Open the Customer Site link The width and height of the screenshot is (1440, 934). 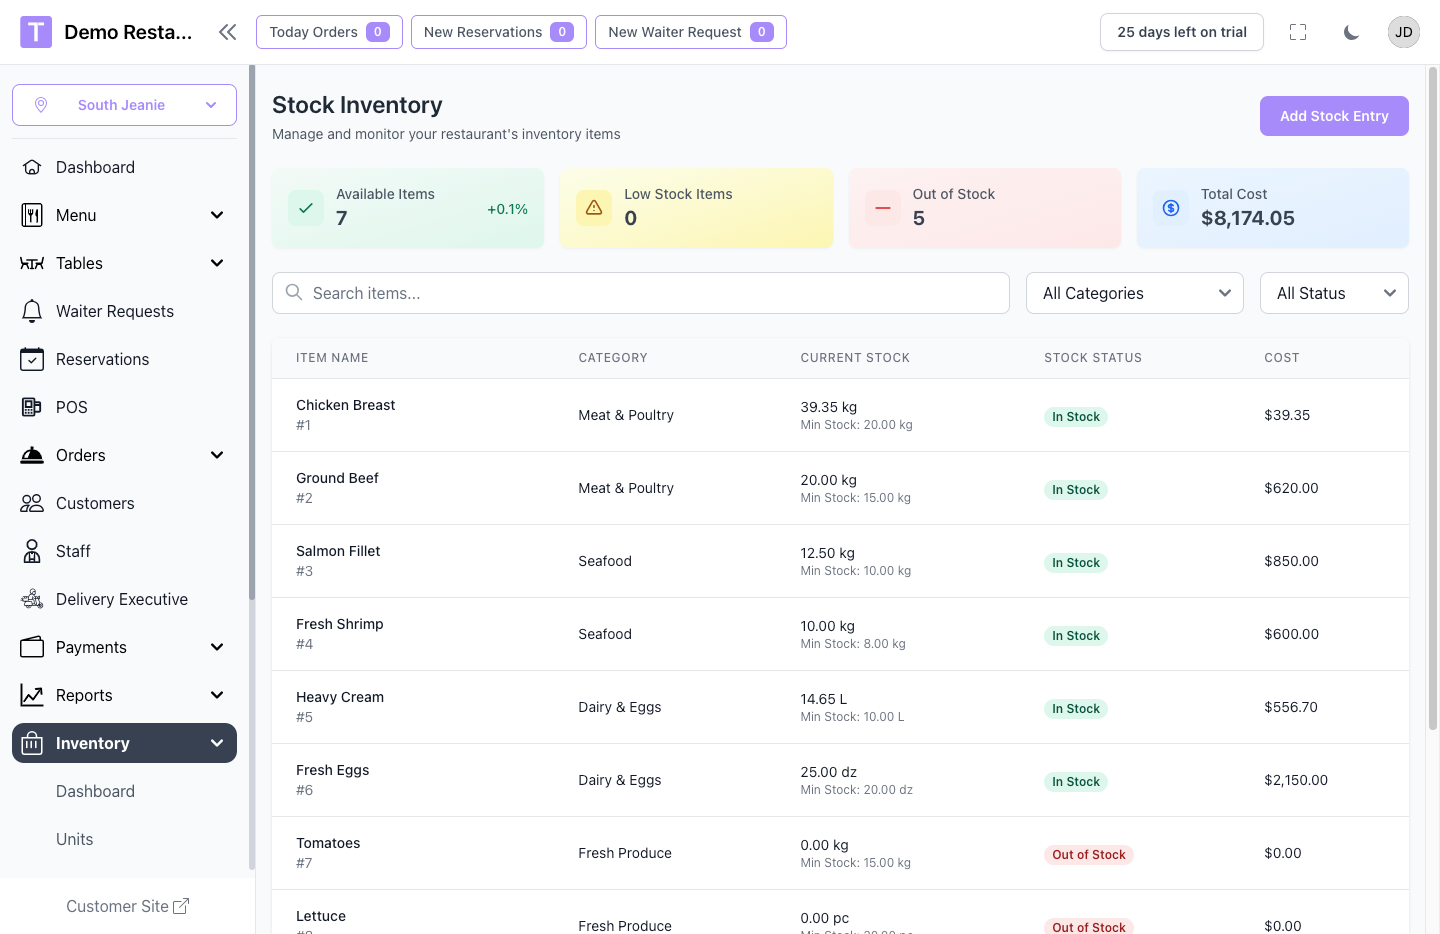coord(127,906)
